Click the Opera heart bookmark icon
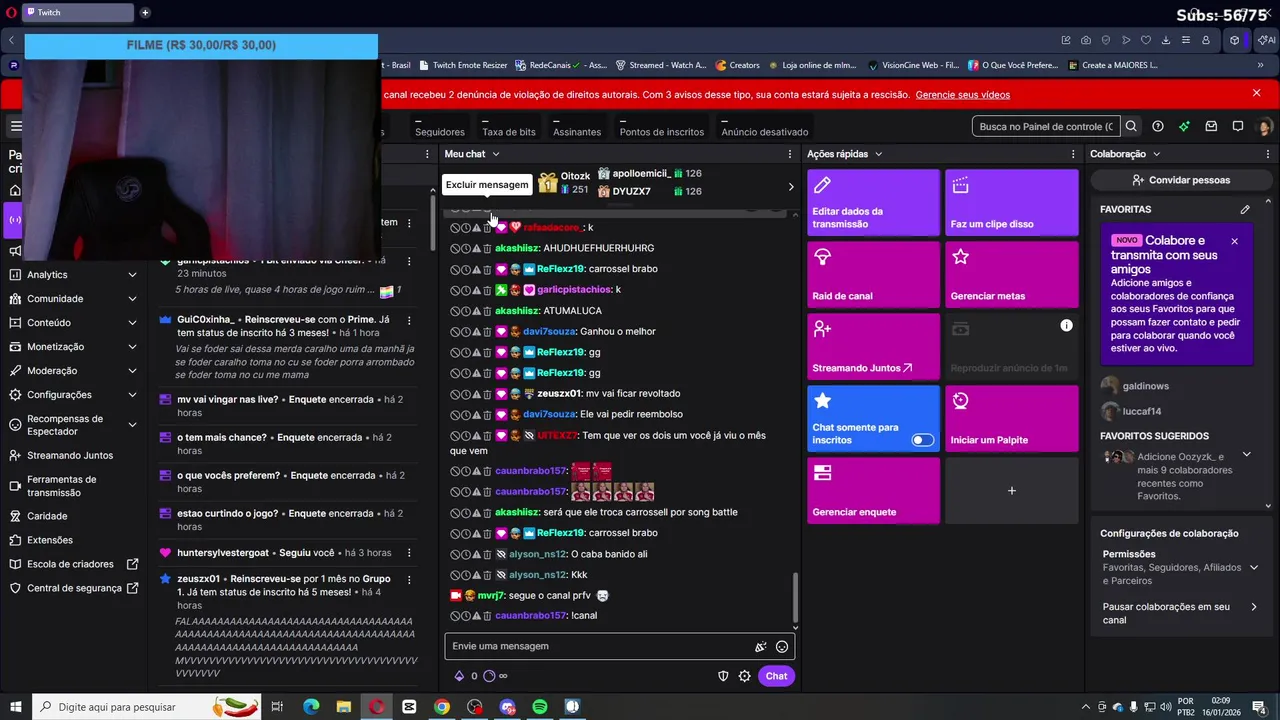1280x720 pixels. [x=1146, y=40]
